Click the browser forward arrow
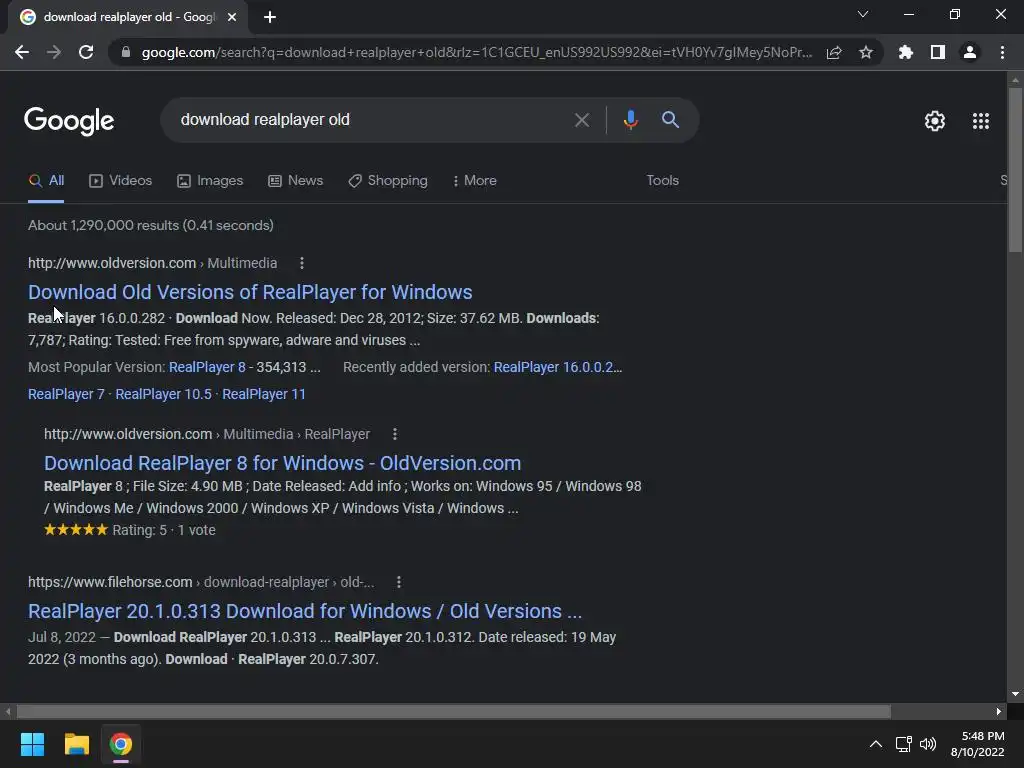This screenshot has height=768, width=1024. pyautogui.click(x=54, y=52)
